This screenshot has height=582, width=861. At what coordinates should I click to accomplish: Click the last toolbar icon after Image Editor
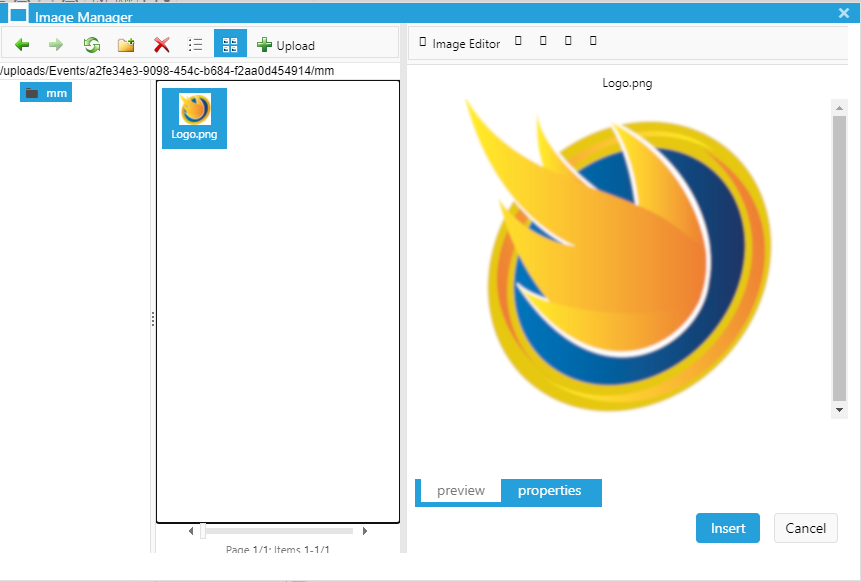click(x=593, y=41)
